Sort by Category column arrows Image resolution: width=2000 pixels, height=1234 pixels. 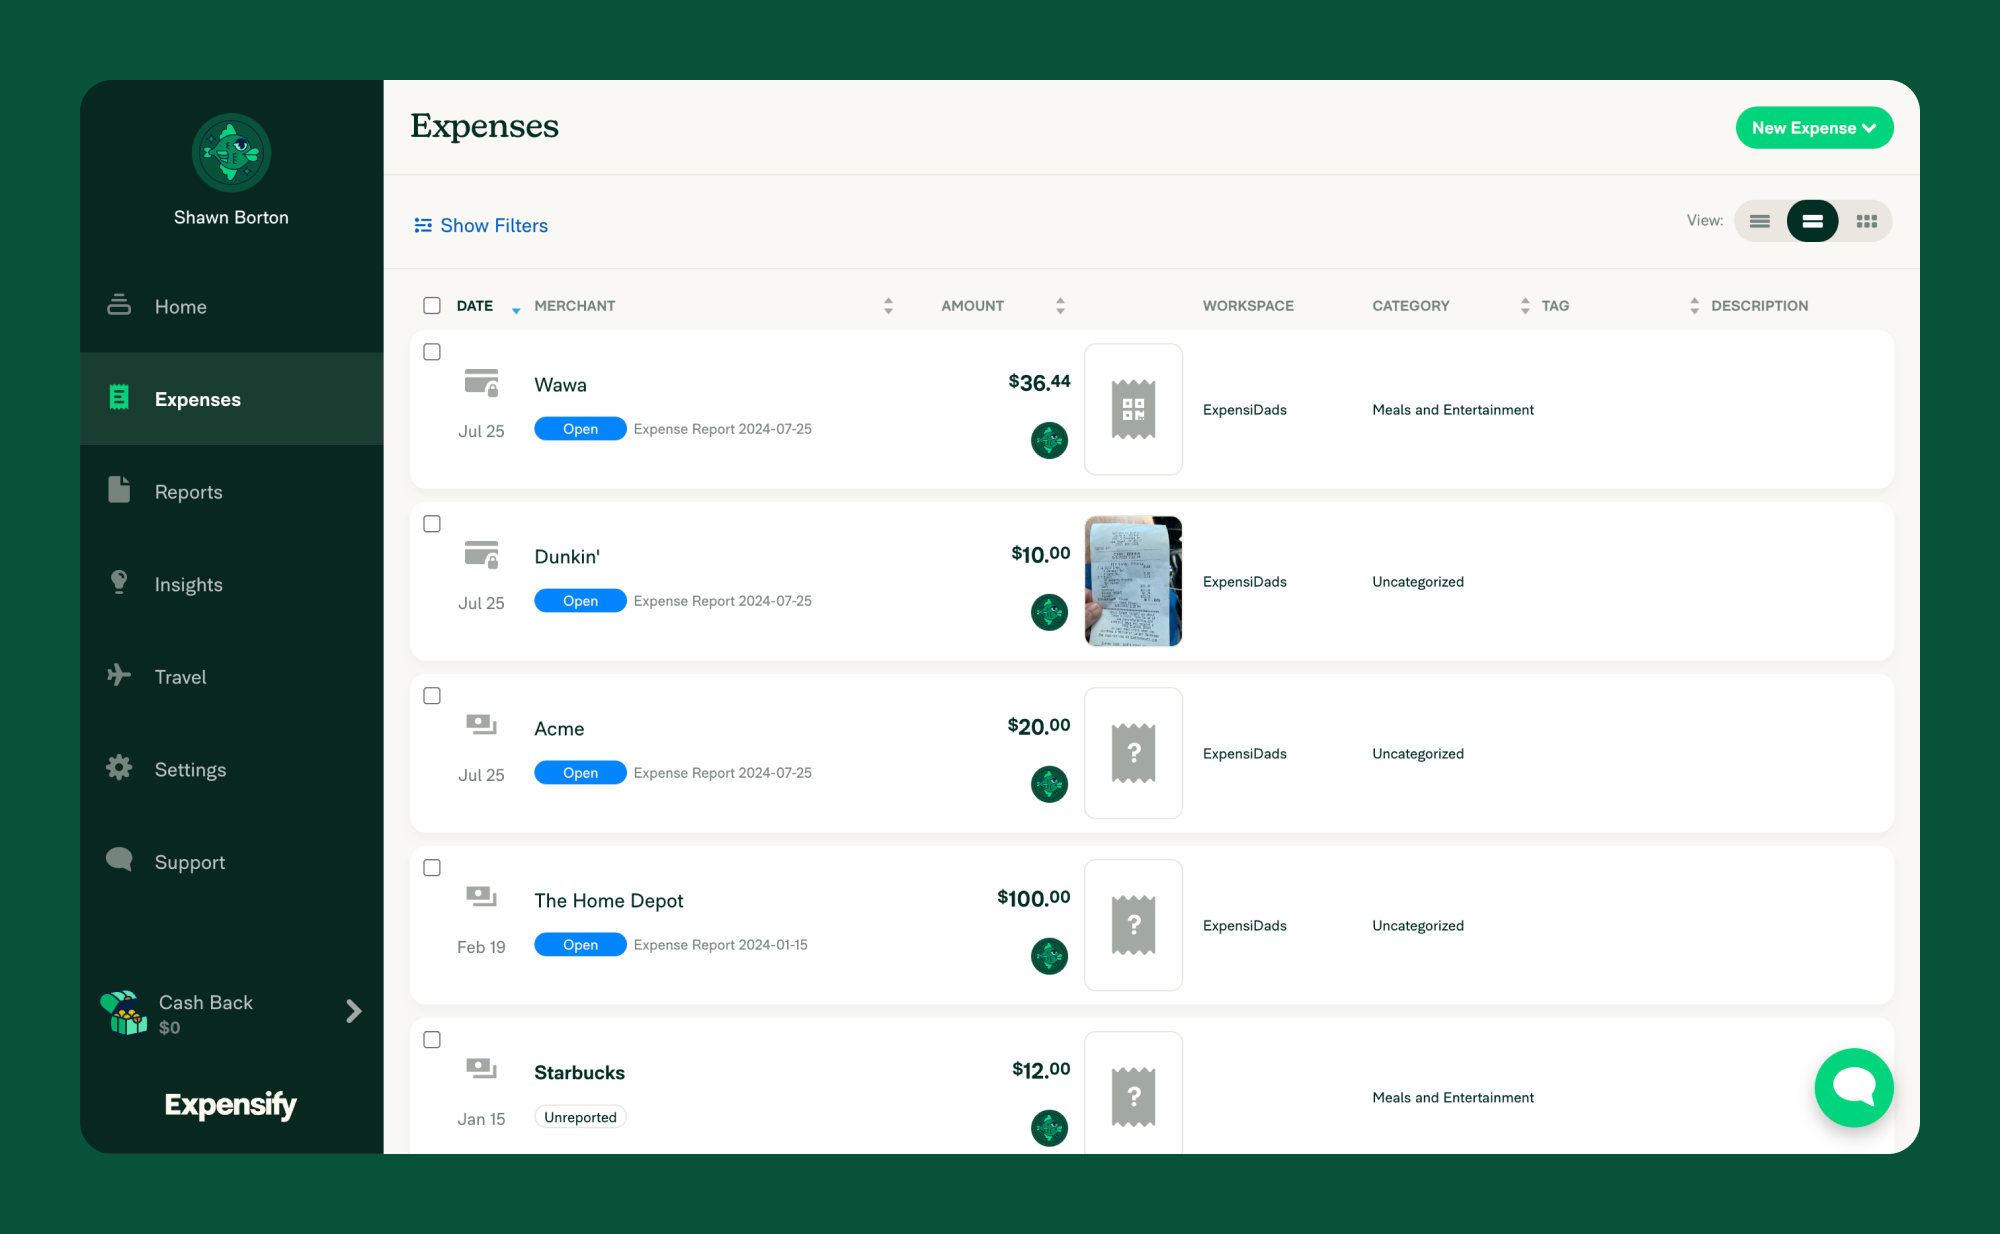(1524, 306)
